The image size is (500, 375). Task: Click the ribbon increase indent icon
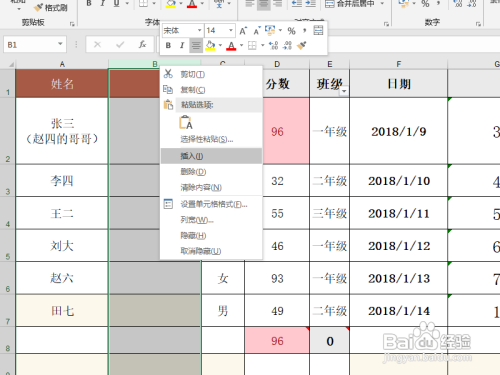tap(310, 4)
